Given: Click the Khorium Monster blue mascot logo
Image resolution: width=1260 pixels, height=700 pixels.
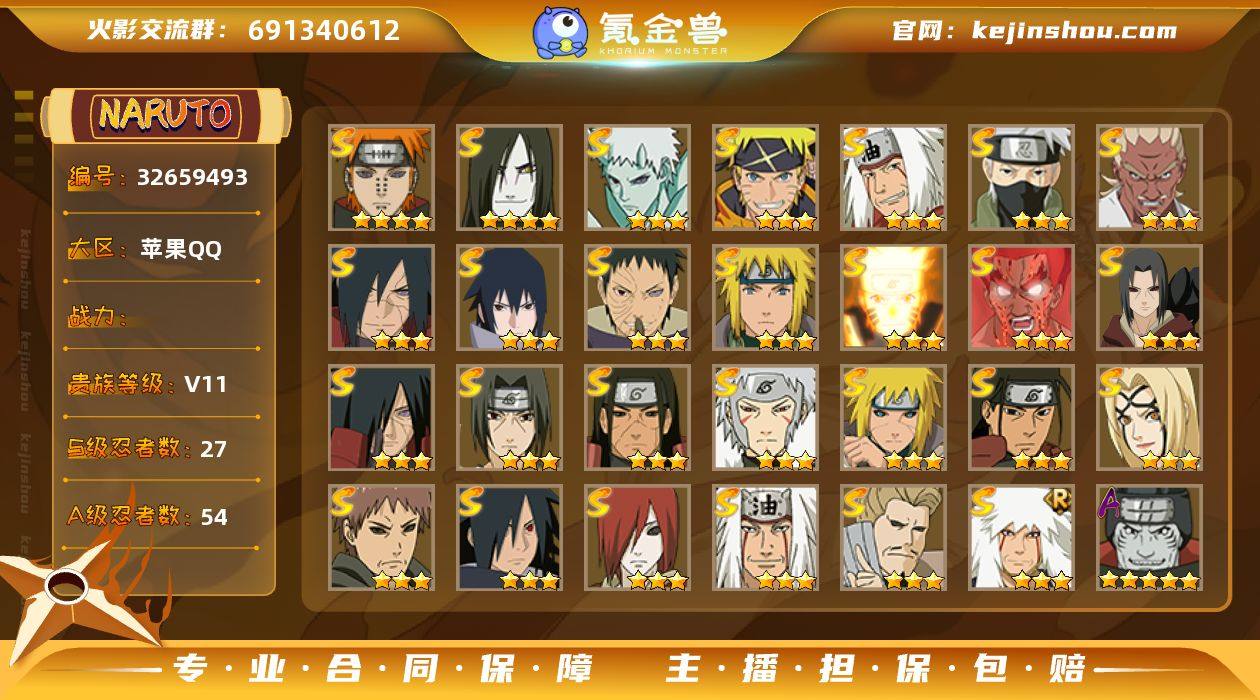Looking at the screenshot, I should (x=559, y=32).
